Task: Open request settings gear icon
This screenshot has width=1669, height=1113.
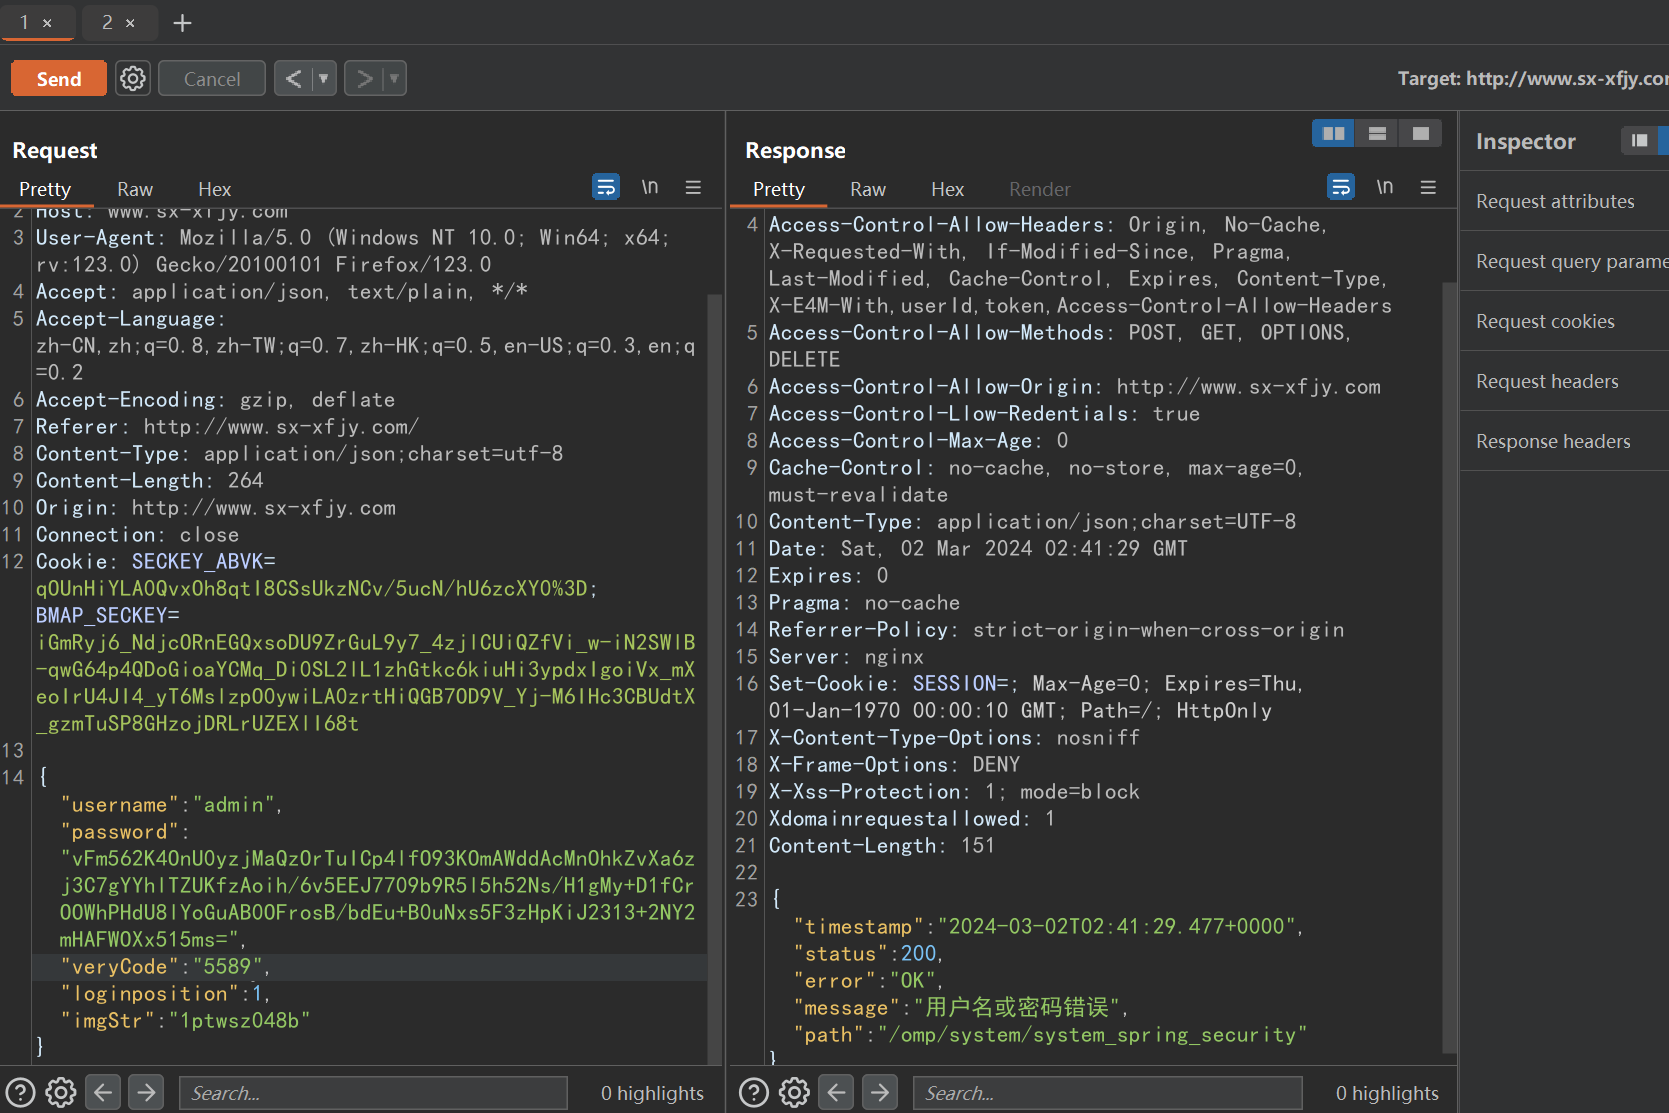Action: pyautogui.click(x=133, y=78)
